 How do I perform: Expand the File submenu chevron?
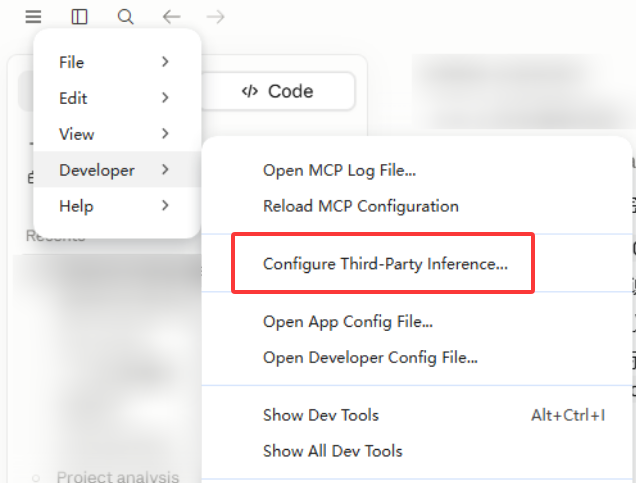point(165,62)
